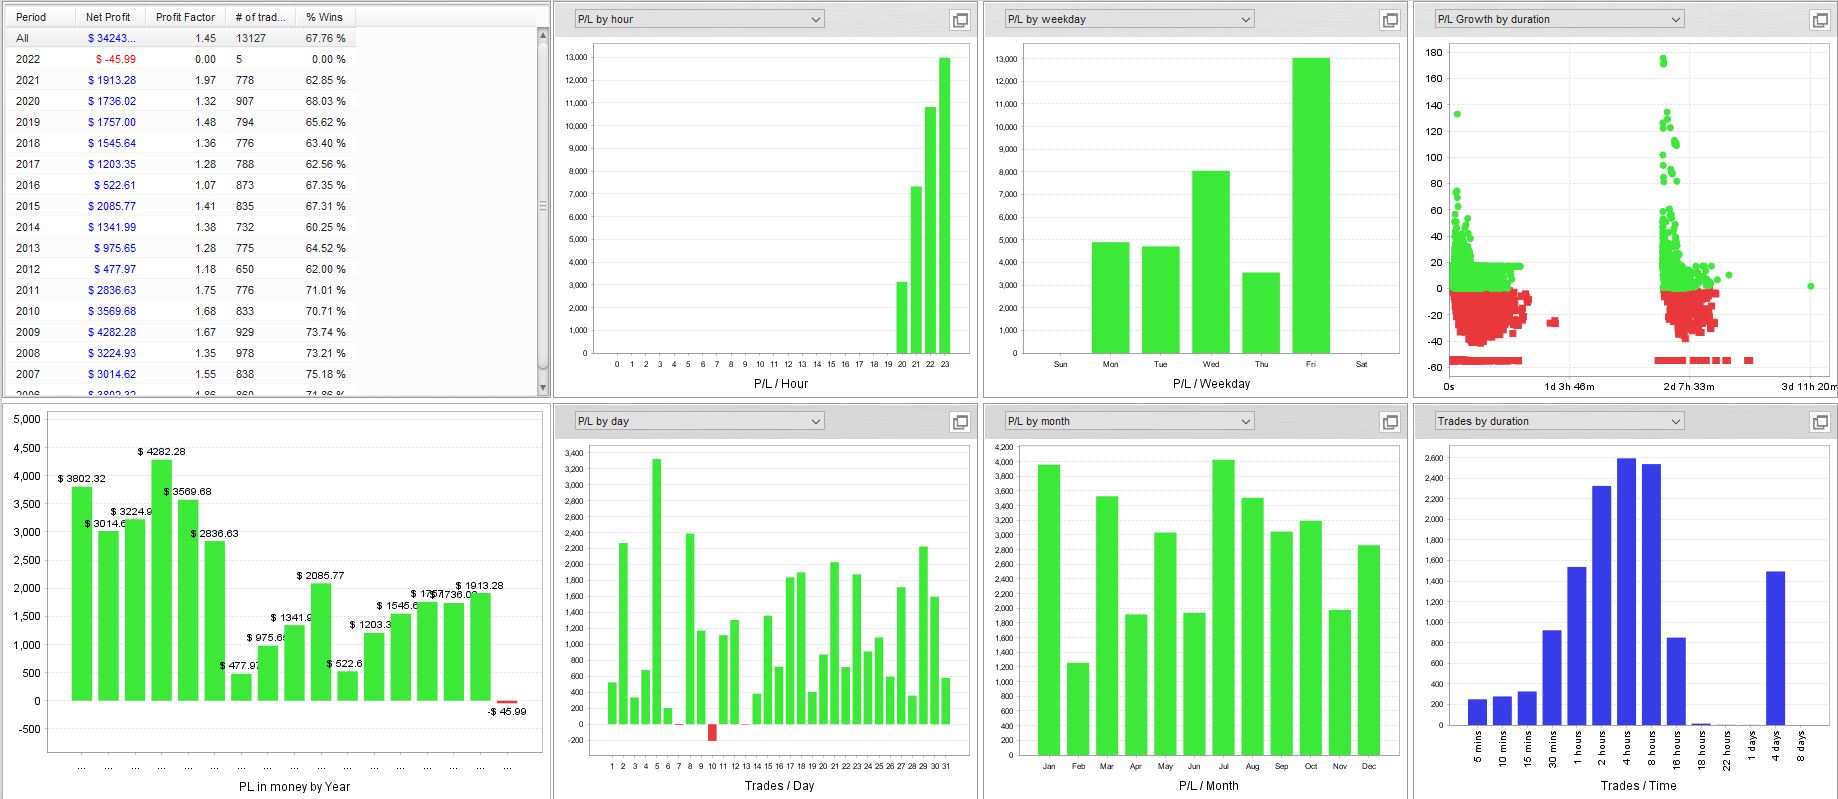Open the P/L by weekday dropdown
Screen dimensions: 1838x799
pos(1129,19)
